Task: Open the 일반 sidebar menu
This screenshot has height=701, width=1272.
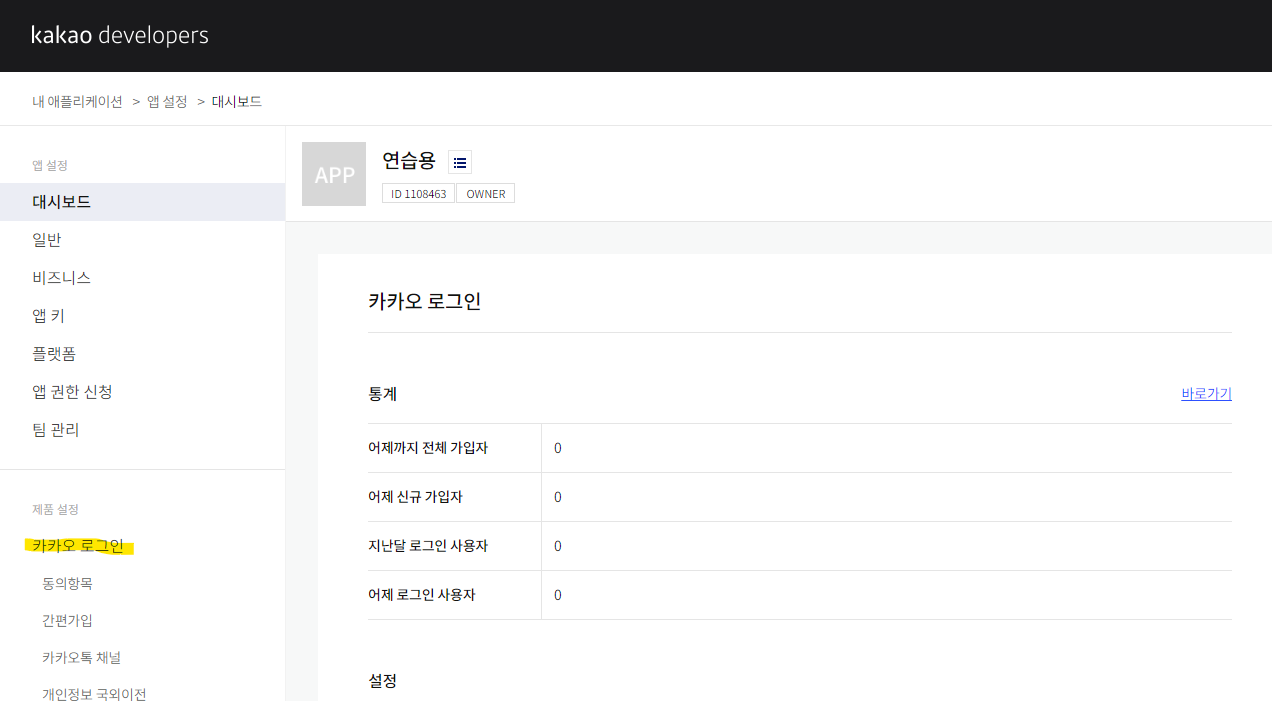Action: (x=142, y=240)
